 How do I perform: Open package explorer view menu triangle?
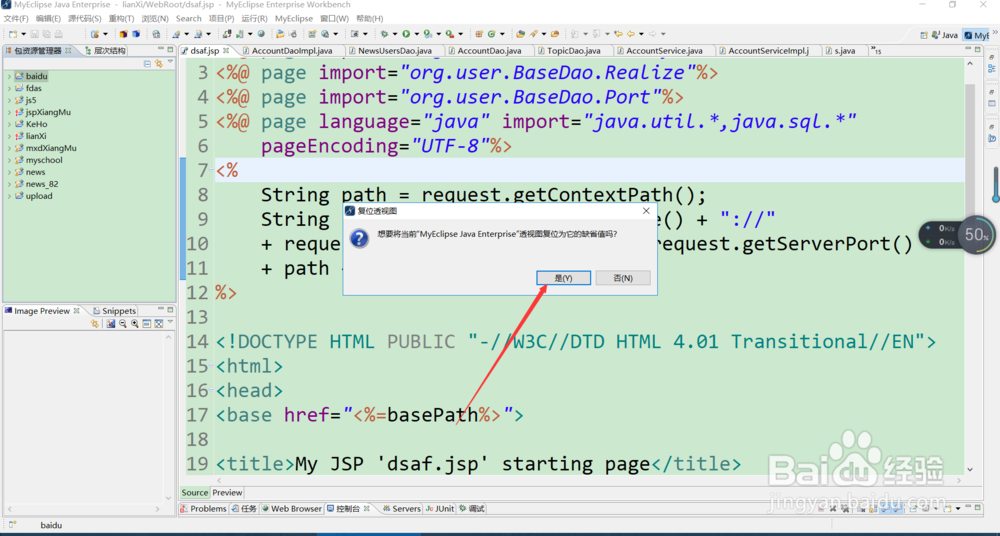click(170, 63)
